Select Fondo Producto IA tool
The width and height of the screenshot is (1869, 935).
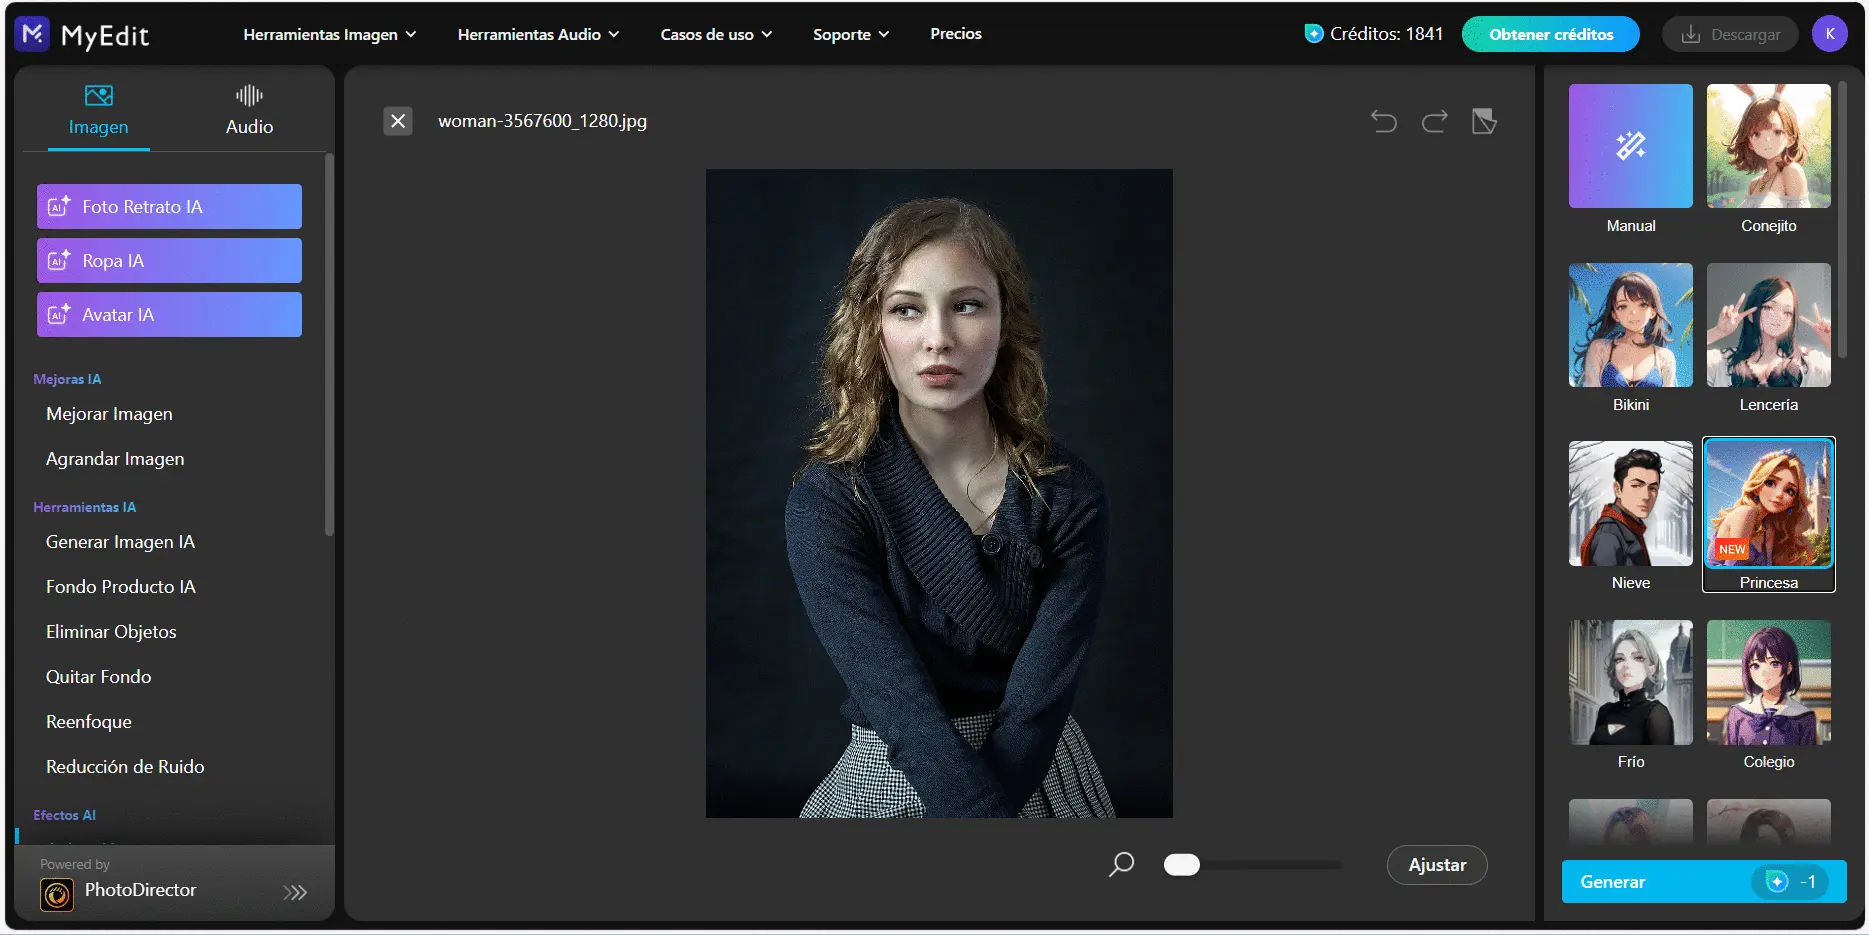[121, 587]
